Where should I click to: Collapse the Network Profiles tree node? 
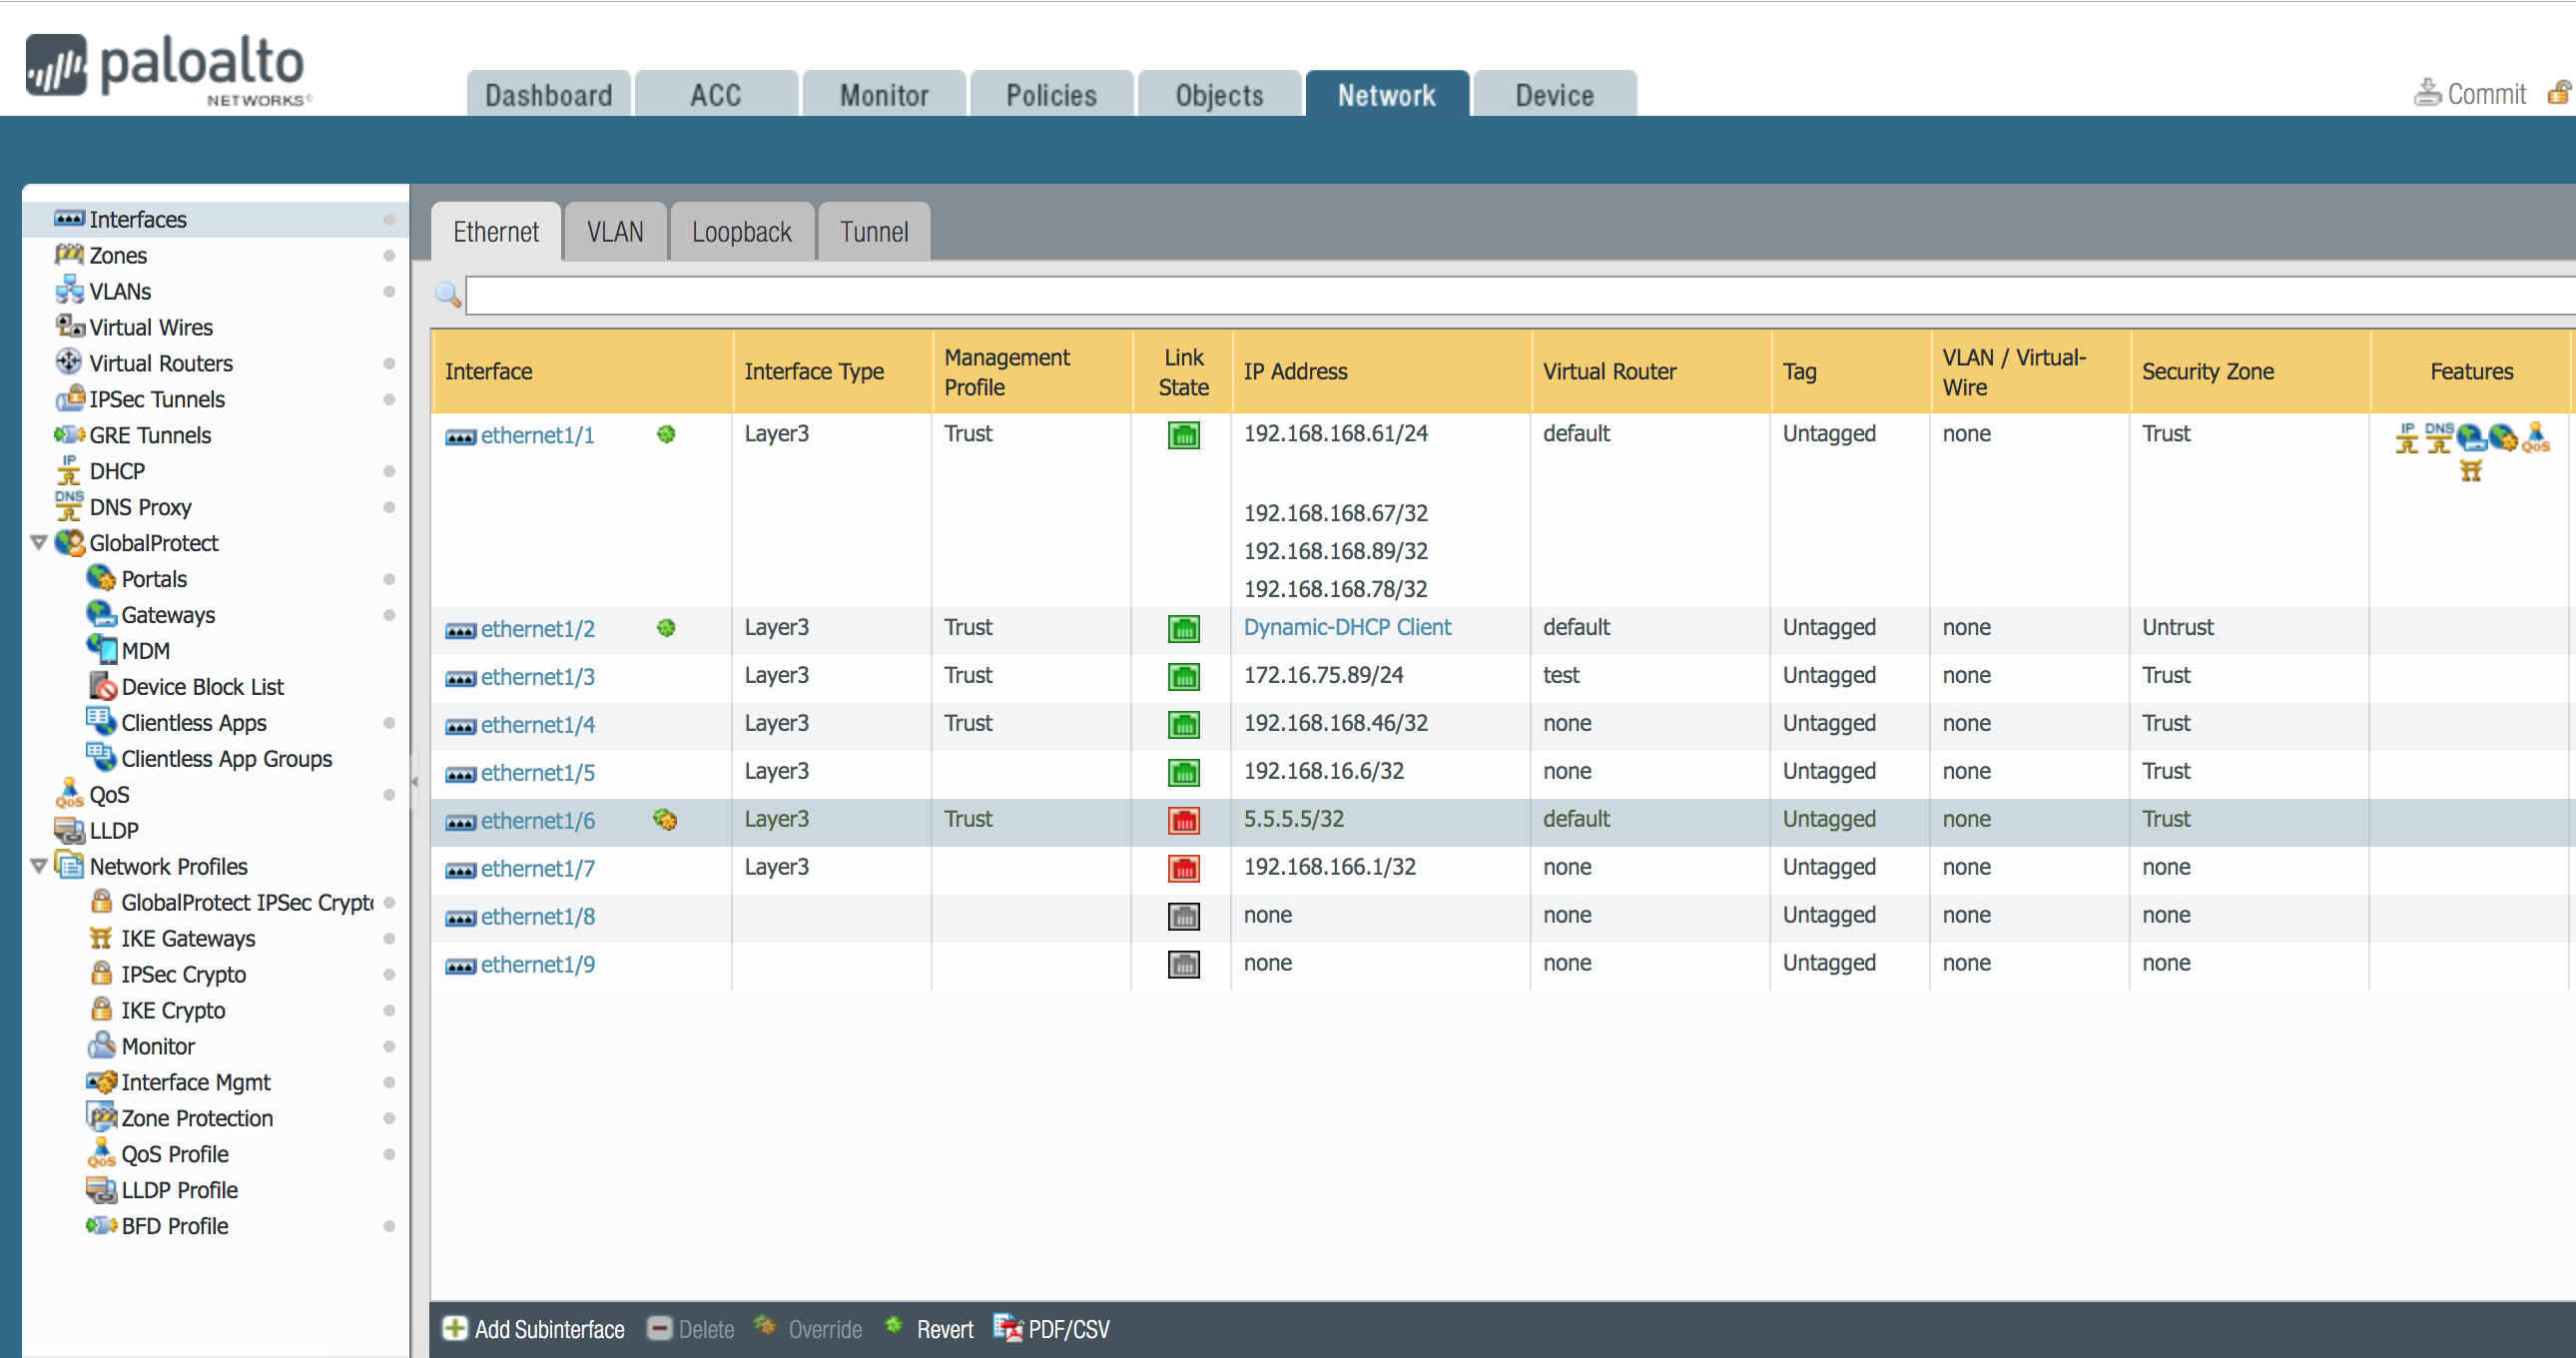tap(39, 866)
